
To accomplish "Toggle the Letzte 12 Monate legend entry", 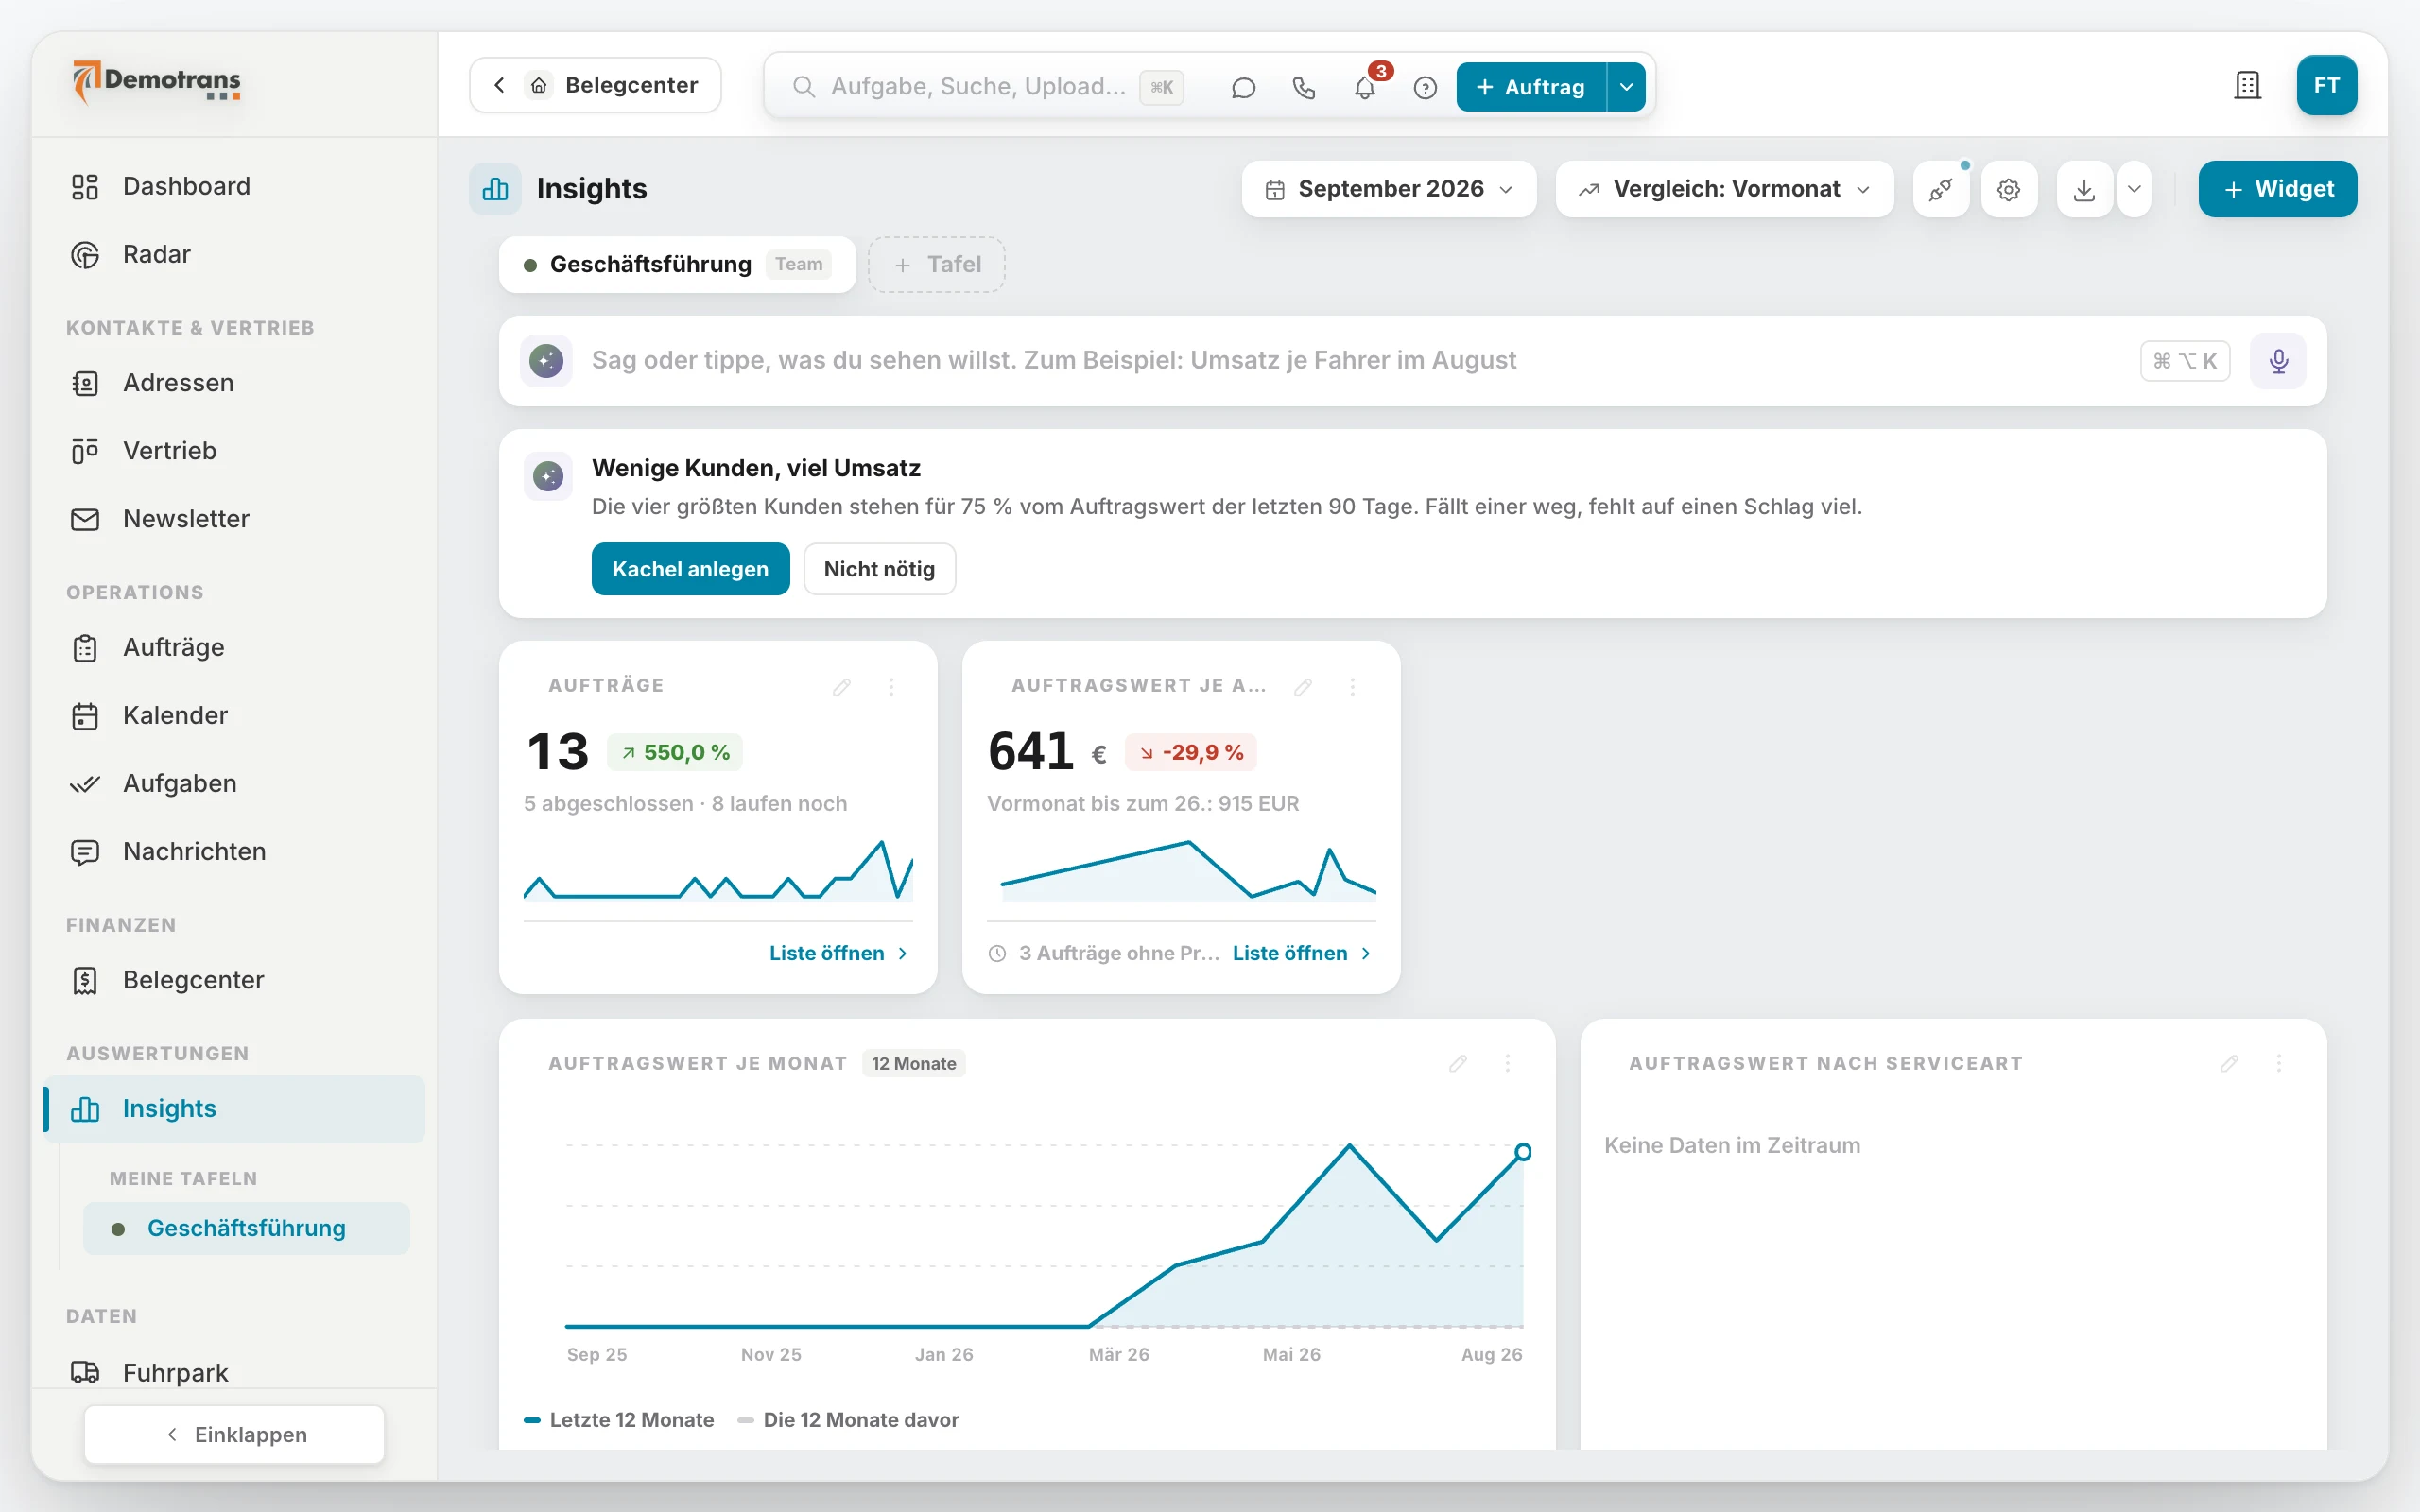I will [x=619, y=1421].
